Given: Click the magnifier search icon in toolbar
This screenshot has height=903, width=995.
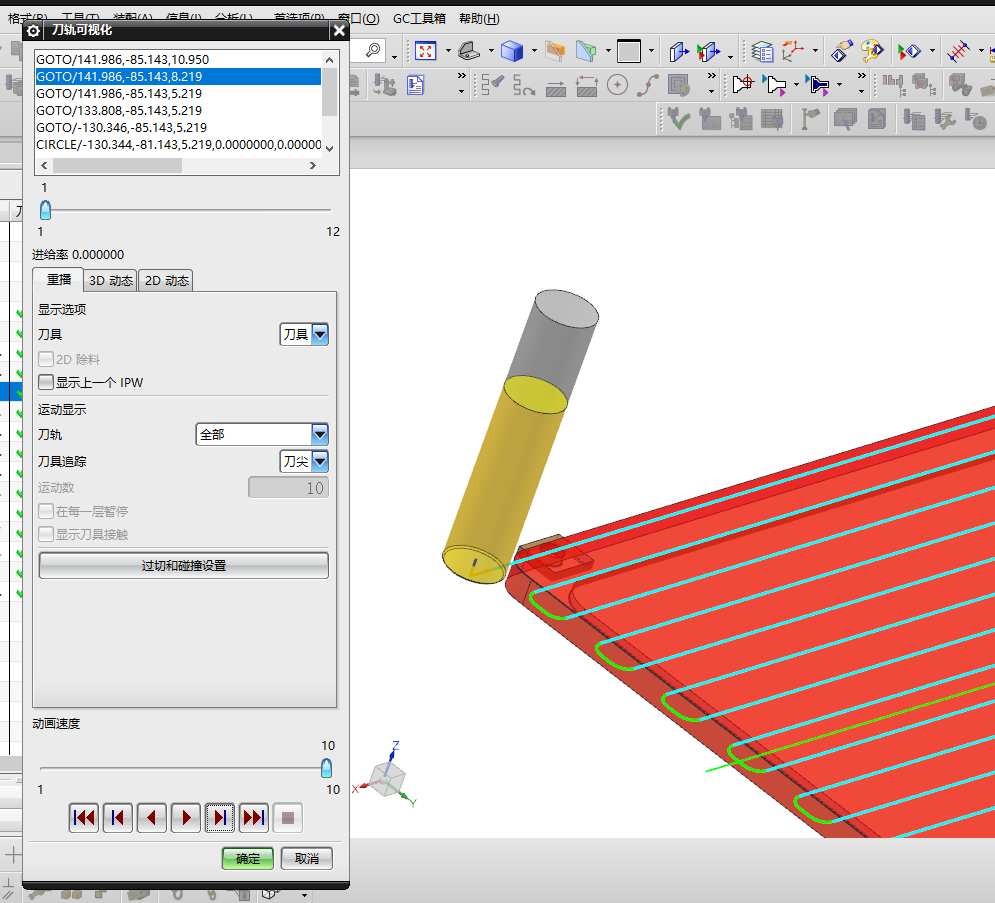Looking at the screenshot, I should pos(373,50).
